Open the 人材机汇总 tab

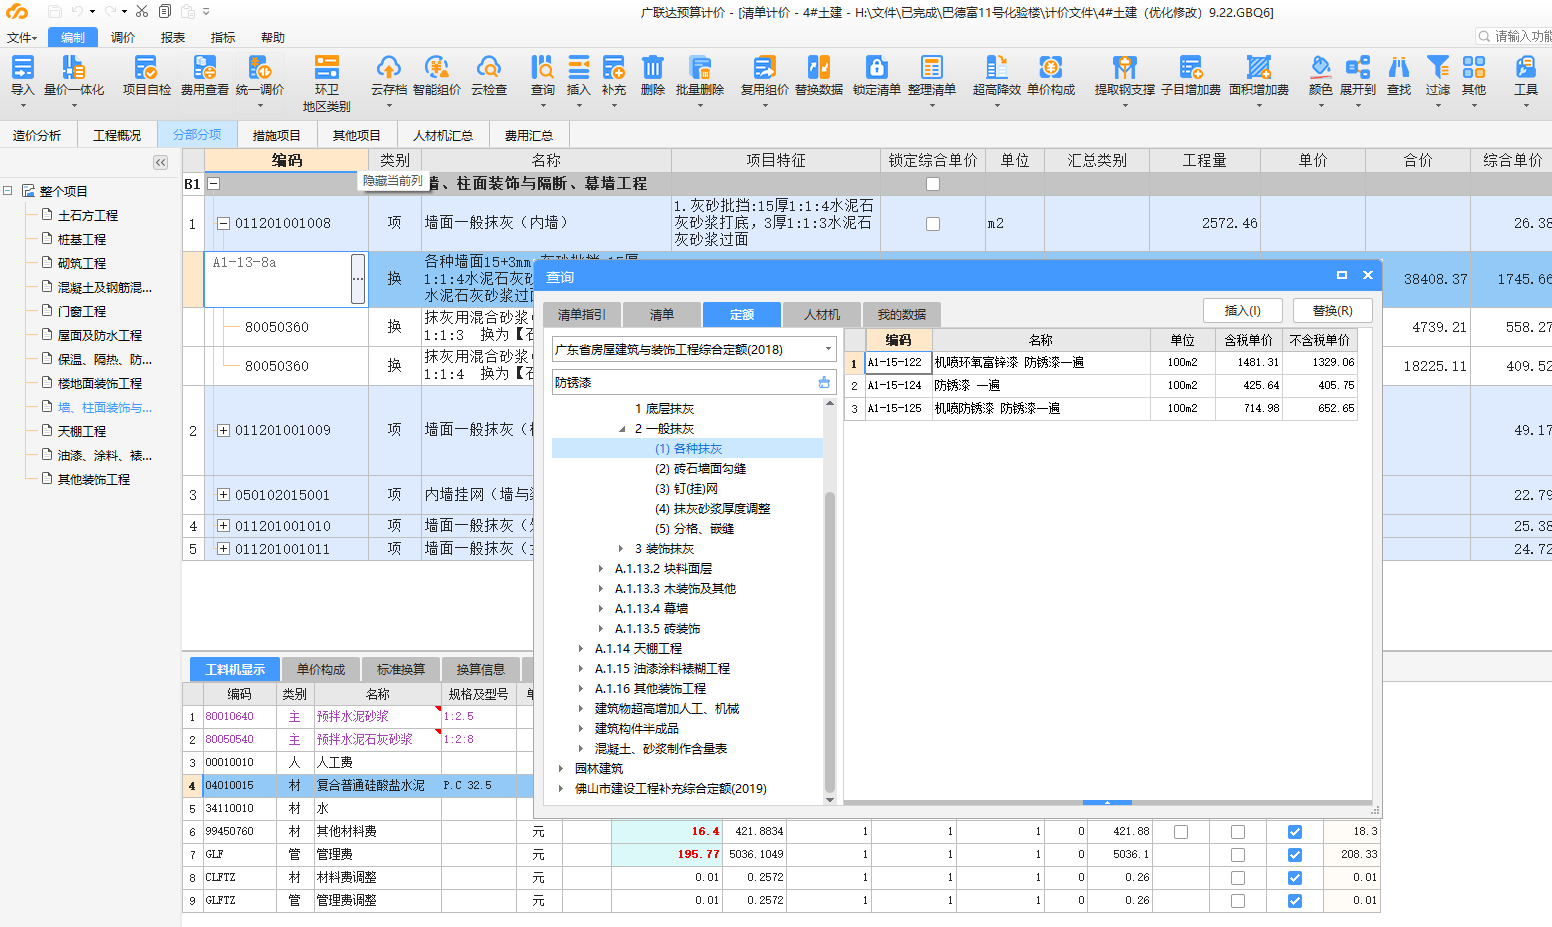pyautogui.click(x=443, y=135)
